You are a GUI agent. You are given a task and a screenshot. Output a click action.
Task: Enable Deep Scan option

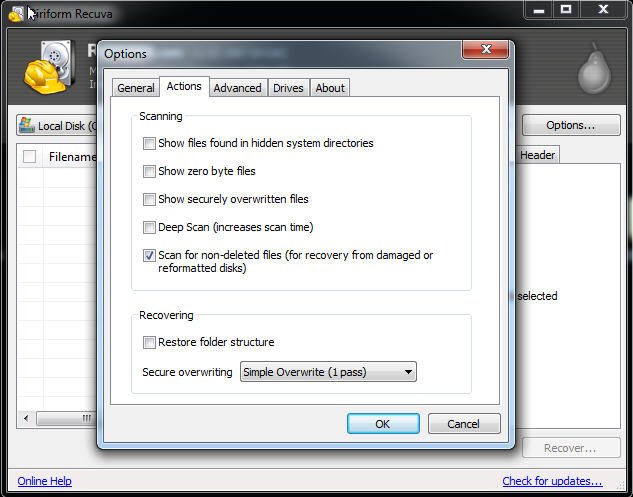[x=149, y=227]
